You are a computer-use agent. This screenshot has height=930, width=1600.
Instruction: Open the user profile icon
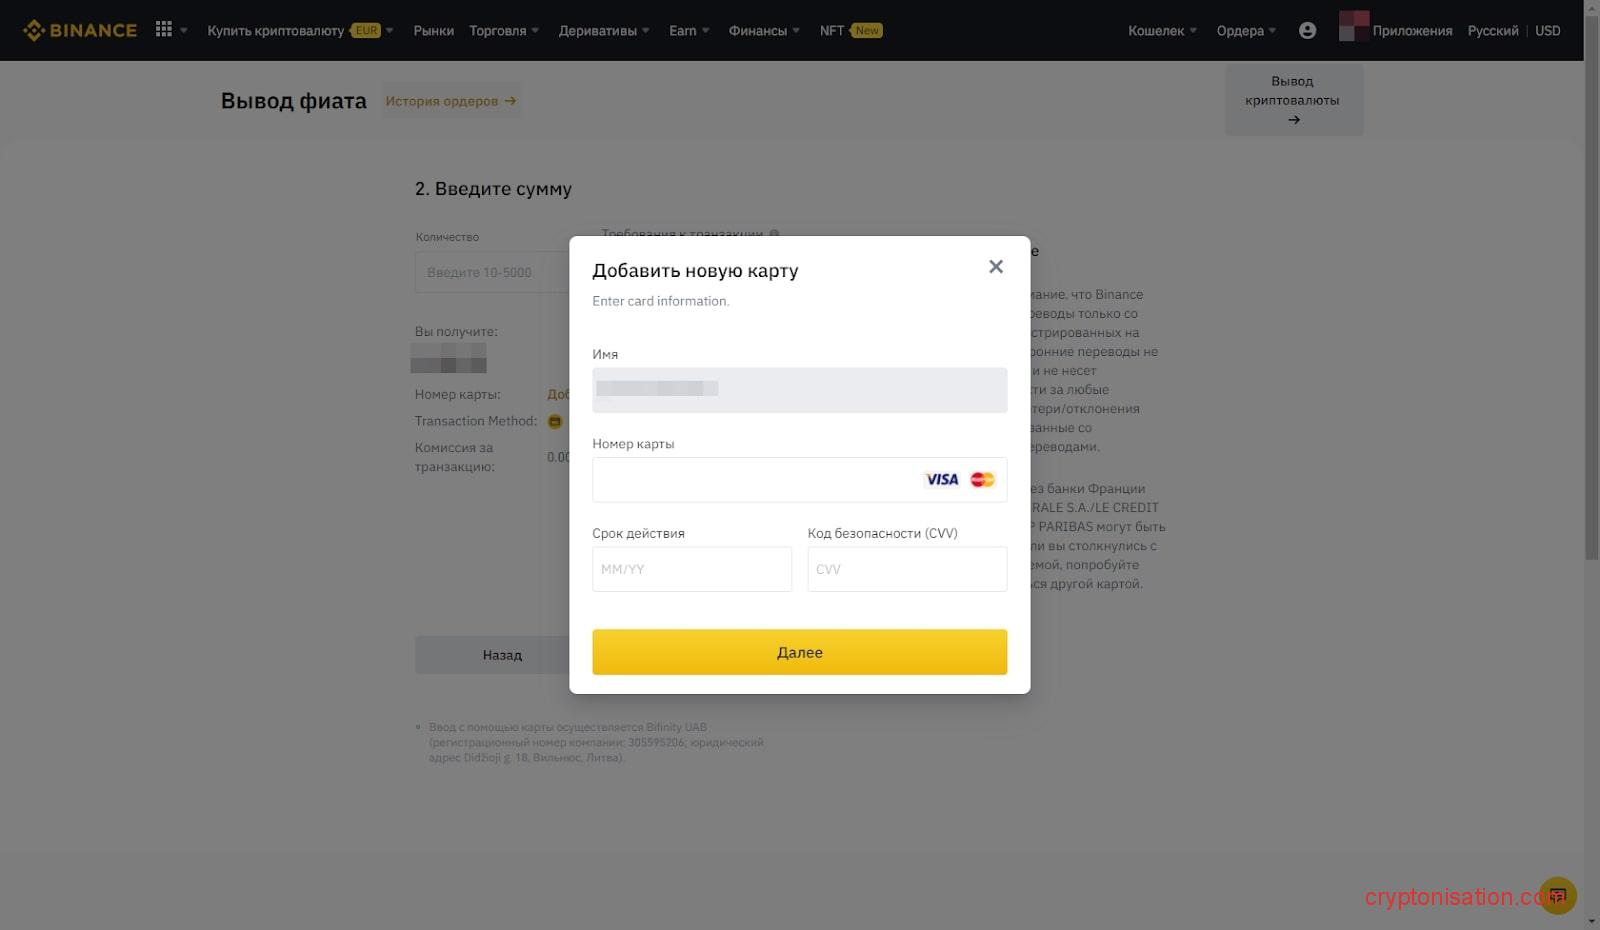click(1307, 30)
